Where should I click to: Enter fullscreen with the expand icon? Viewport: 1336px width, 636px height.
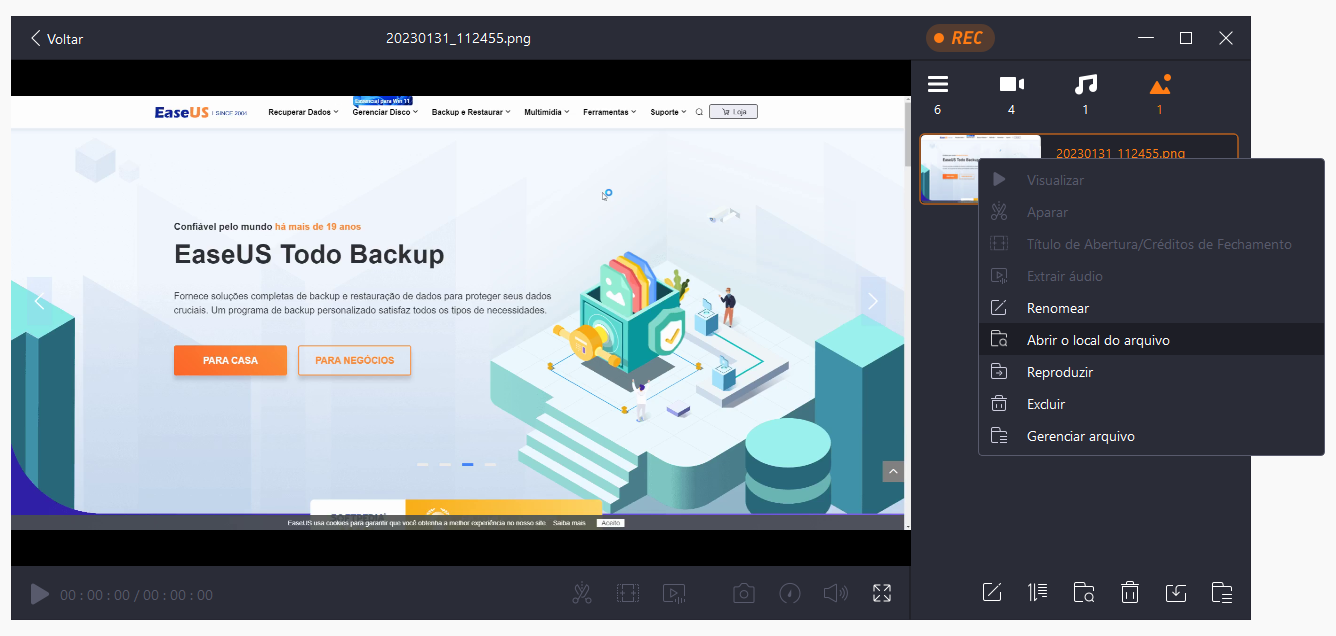coord(881,593)
